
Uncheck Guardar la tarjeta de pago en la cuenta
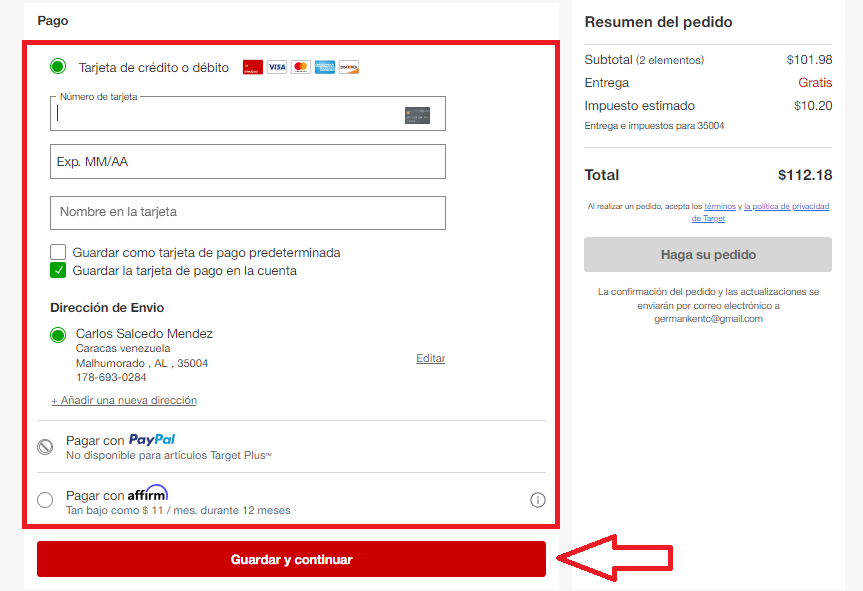click(x=58, y=270)
